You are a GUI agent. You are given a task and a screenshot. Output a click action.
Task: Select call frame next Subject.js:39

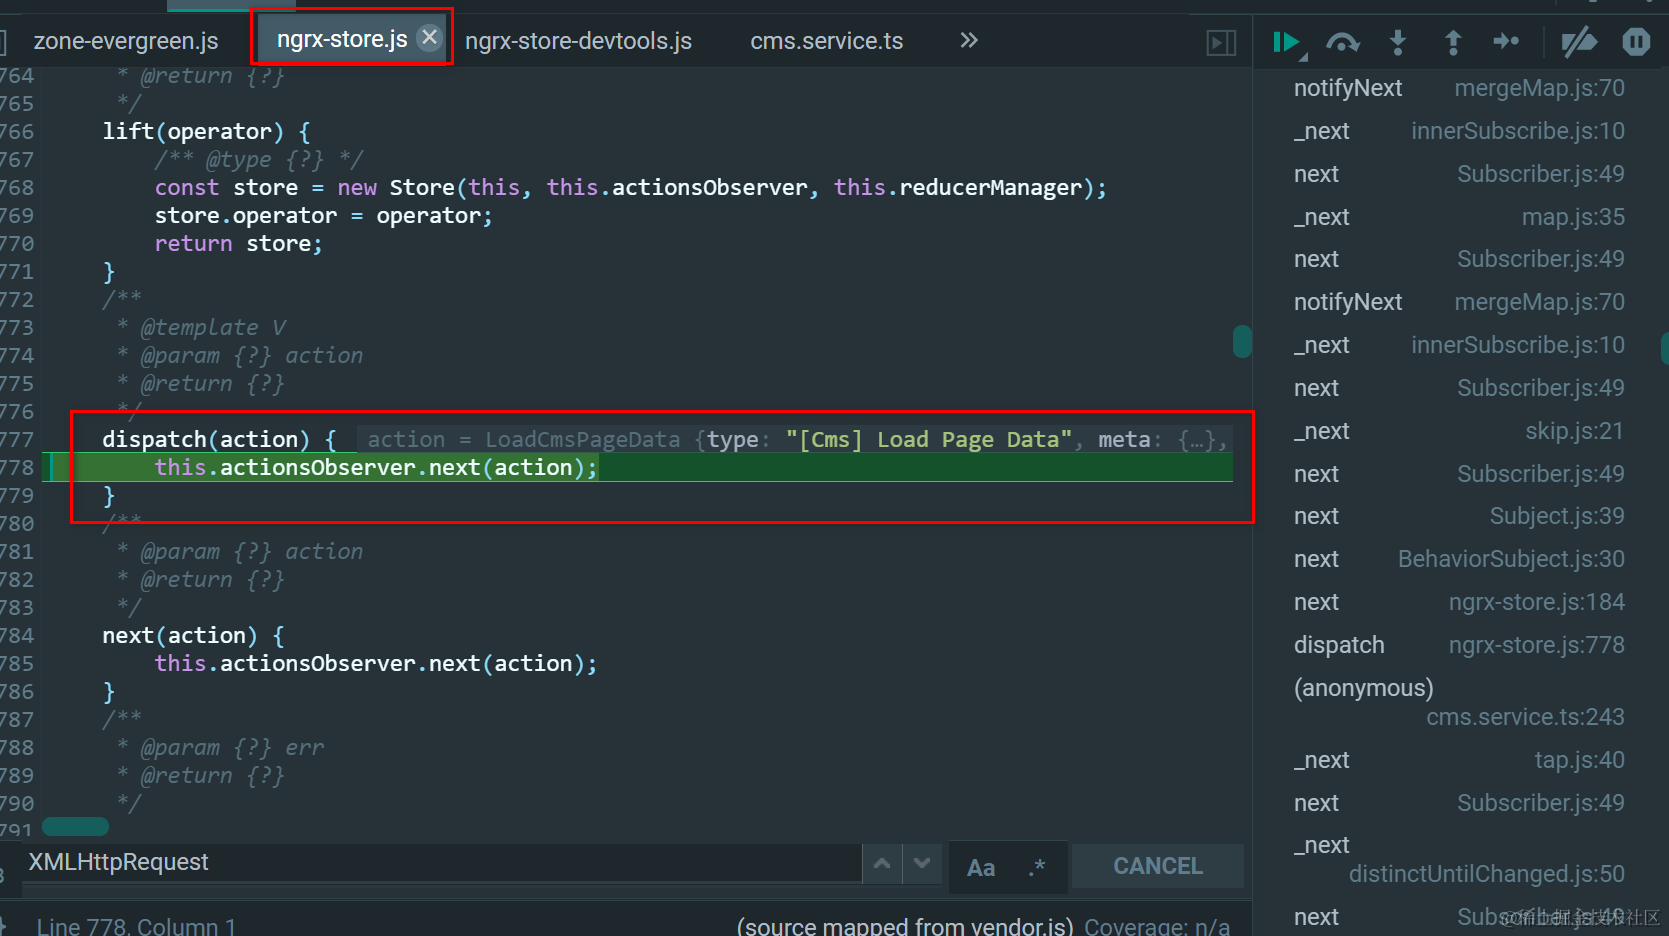pyautogui.click(x=1459, y=516)
